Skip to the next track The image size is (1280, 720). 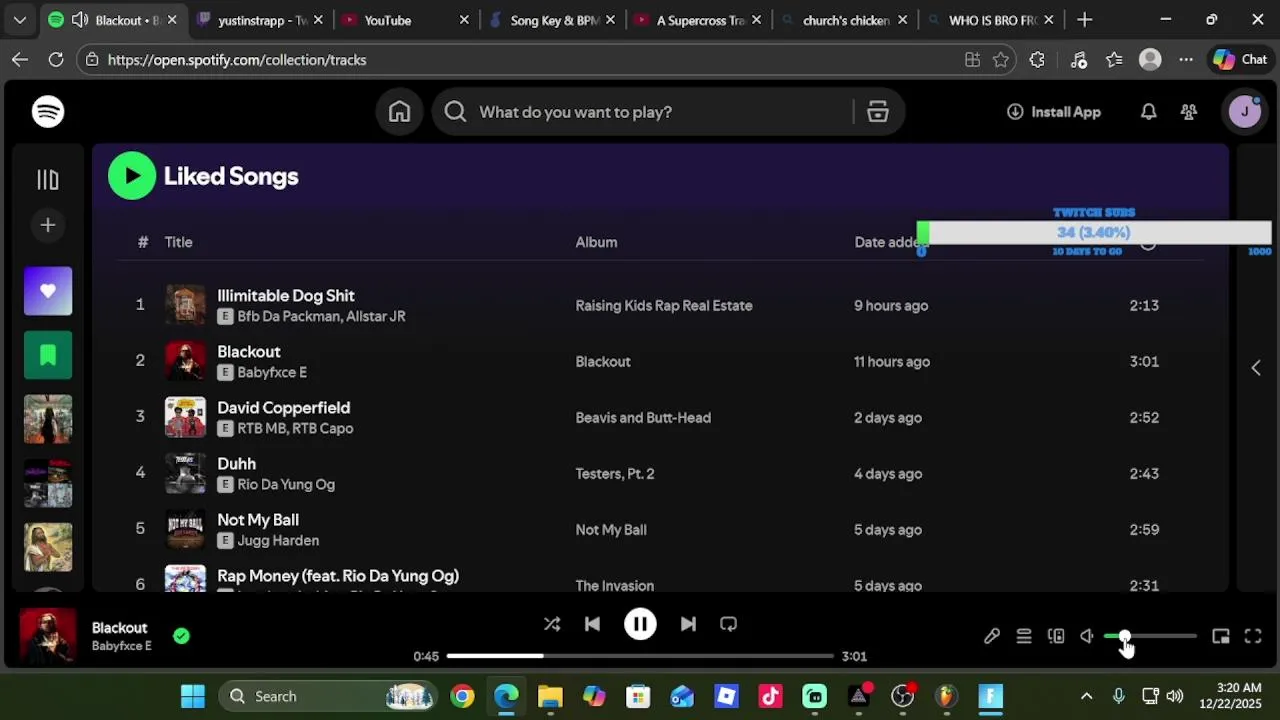[x=688, y=624]
